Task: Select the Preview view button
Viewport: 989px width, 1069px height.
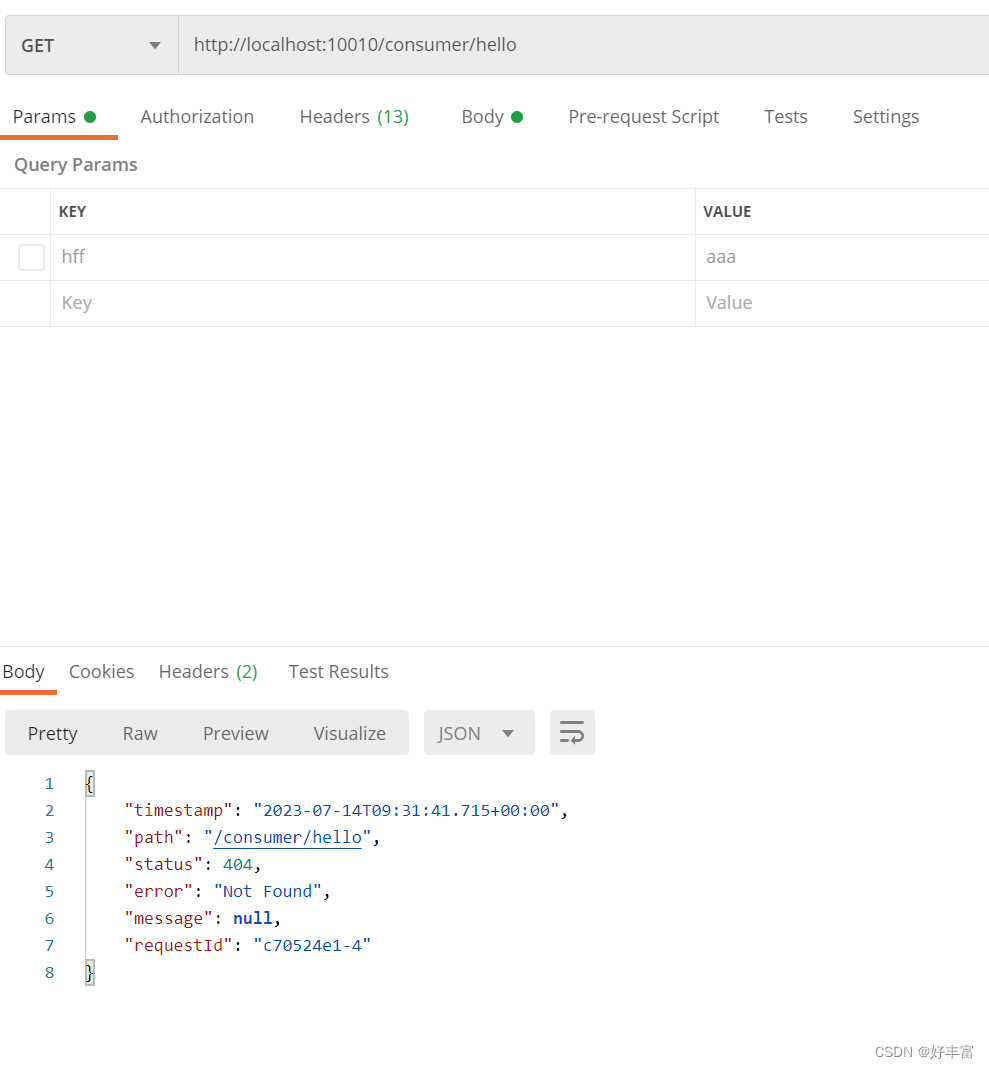Action: point(236,733)
